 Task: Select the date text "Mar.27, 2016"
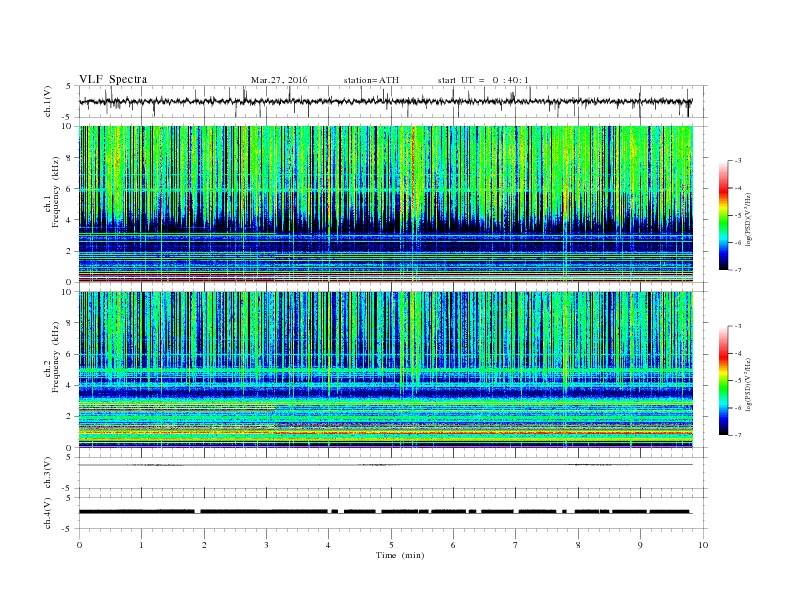(279, 80)
